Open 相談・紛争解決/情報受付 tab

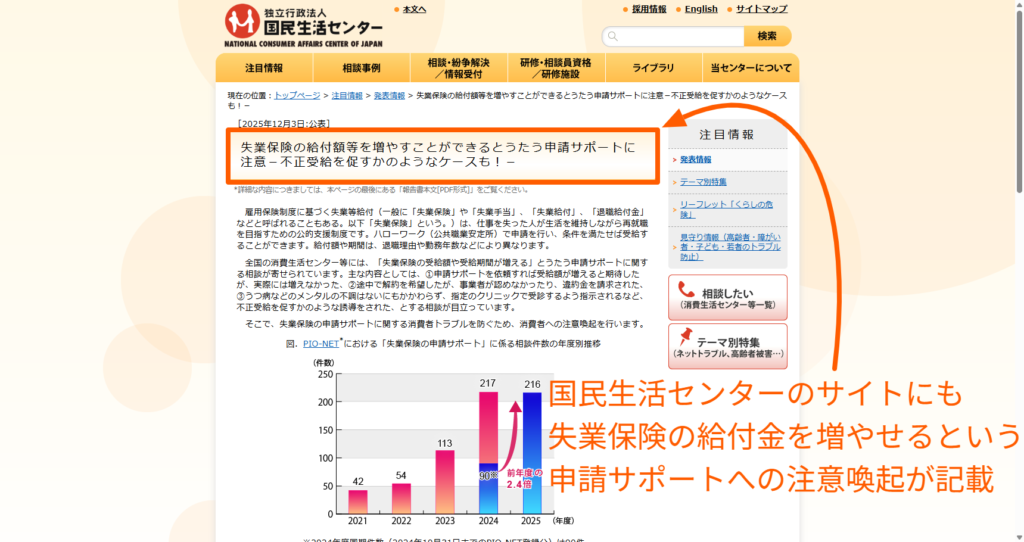pyautogui.click(x=458, y=68)
